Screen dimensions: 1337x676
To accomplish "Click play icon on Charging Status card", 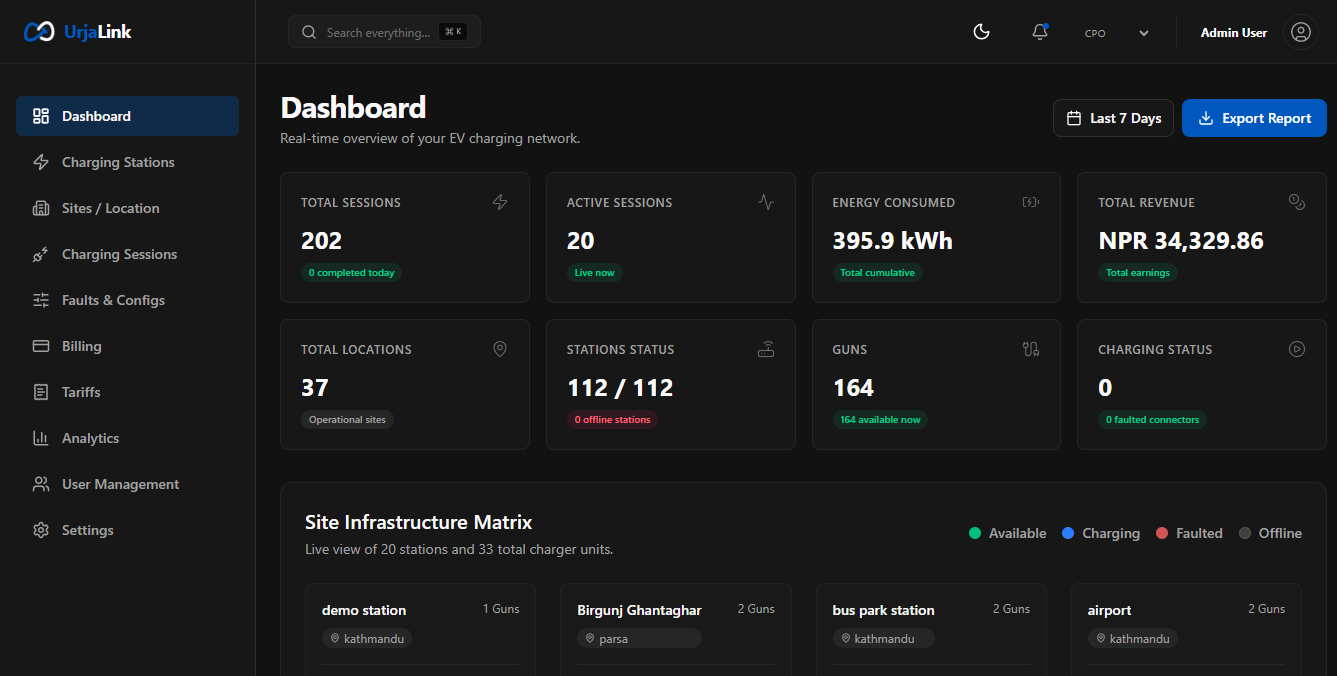I will click(1297, 349).
